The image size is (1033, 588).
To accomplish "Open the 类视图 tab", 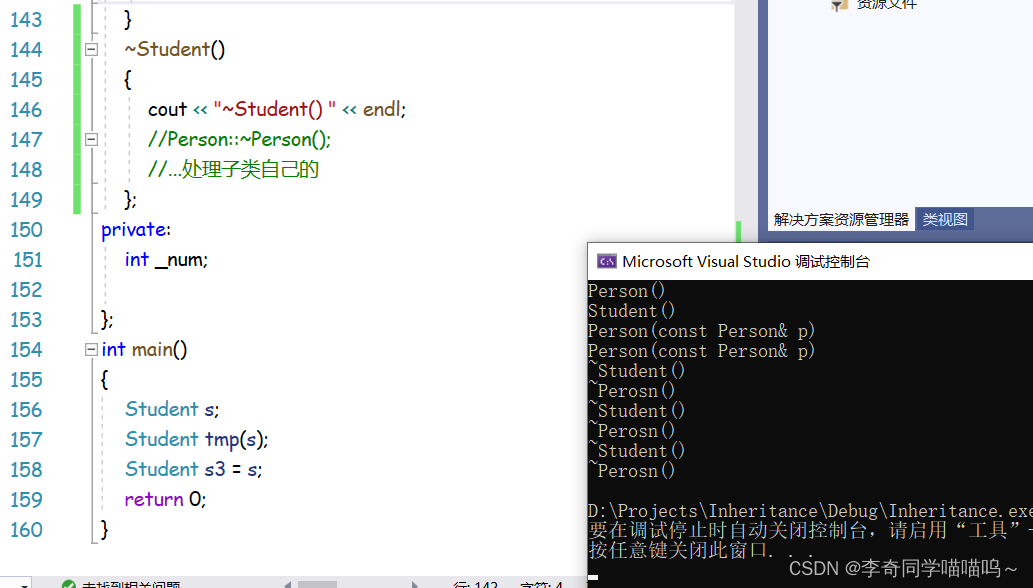I will point(945,219).
